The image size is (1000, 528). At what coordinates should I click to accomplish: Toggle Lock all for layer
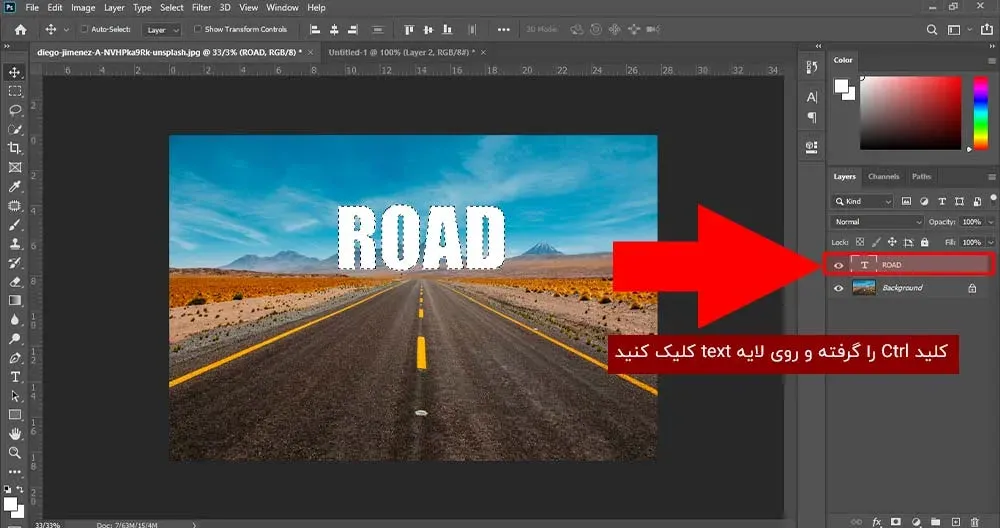pyautogui.click(x=925, y=242)
